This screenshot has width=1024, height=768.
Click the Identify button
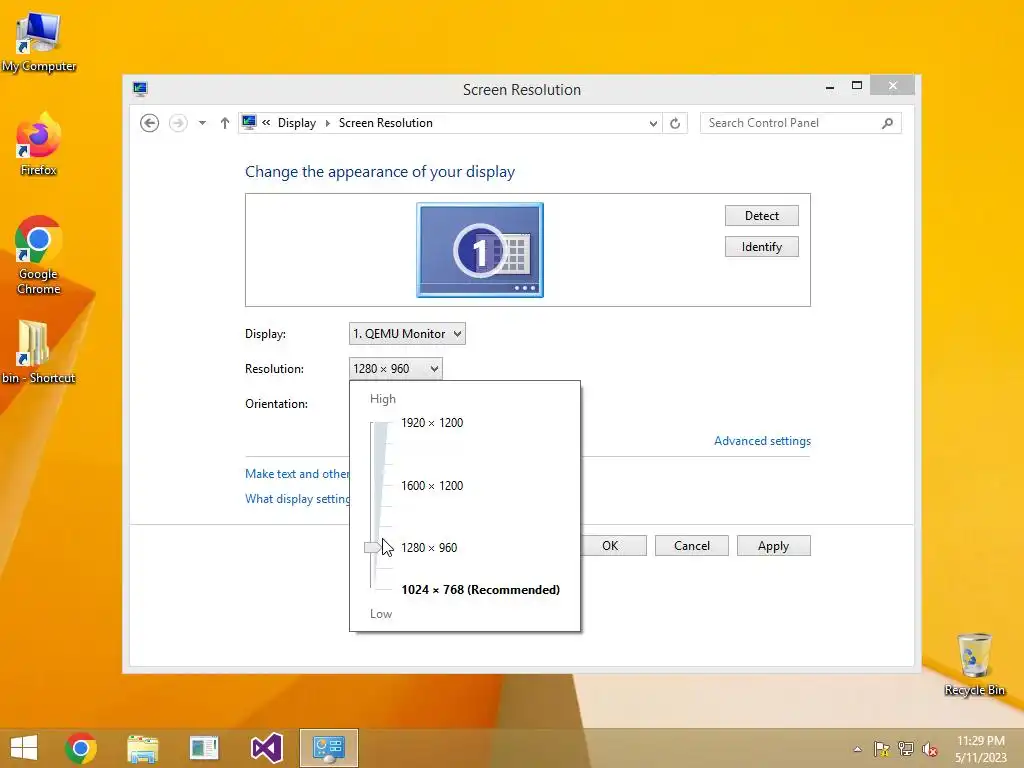[761, 247]
